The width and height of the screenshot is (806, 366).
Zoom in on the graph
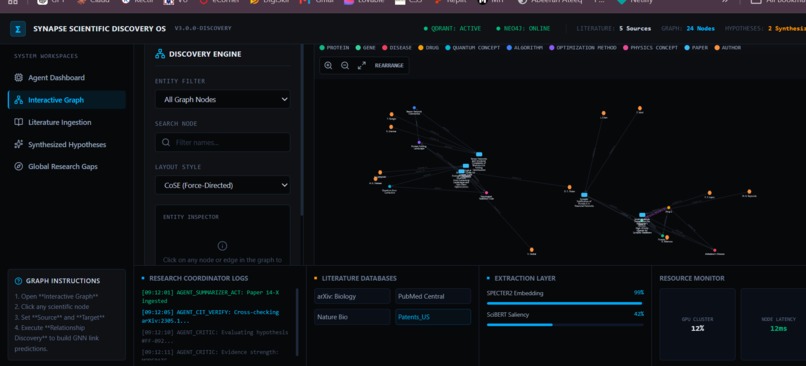tap(328, 66)
